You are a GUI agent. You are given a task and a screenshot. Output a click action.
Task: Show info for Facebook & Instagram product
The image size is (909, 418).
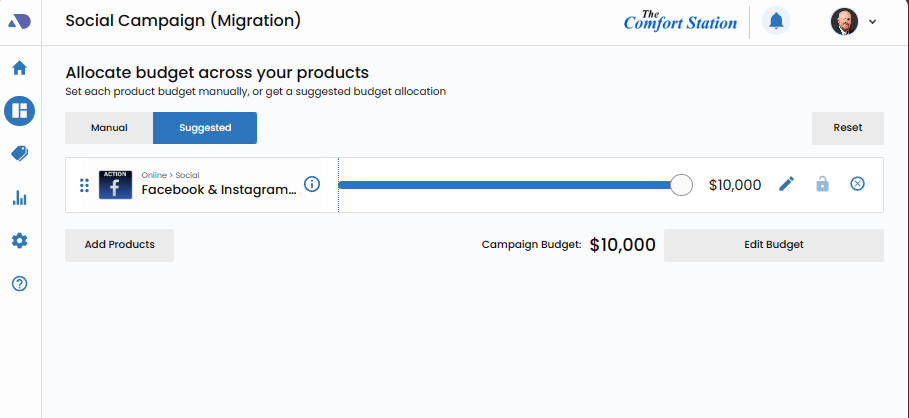click(312, 184)
